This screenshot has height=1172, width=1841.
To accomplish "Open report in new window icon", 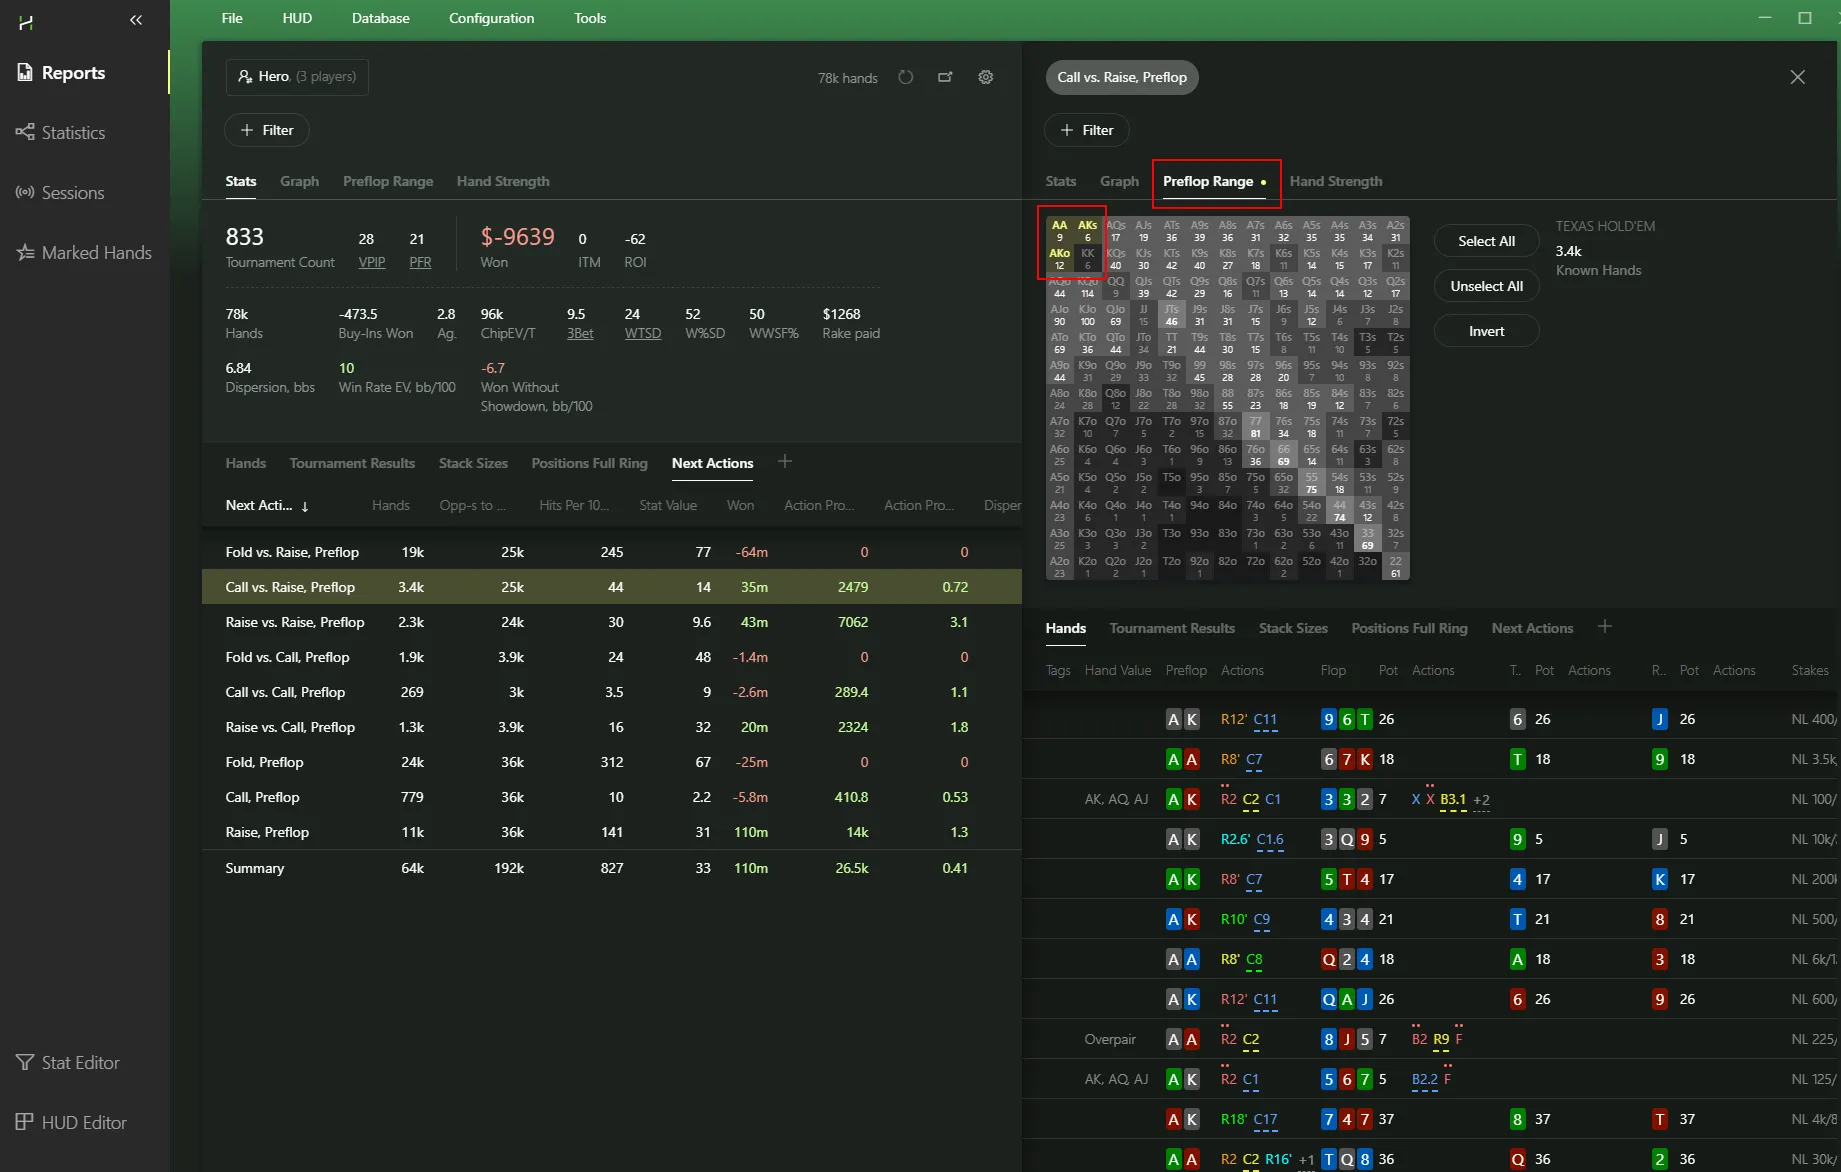I will 945,77.
